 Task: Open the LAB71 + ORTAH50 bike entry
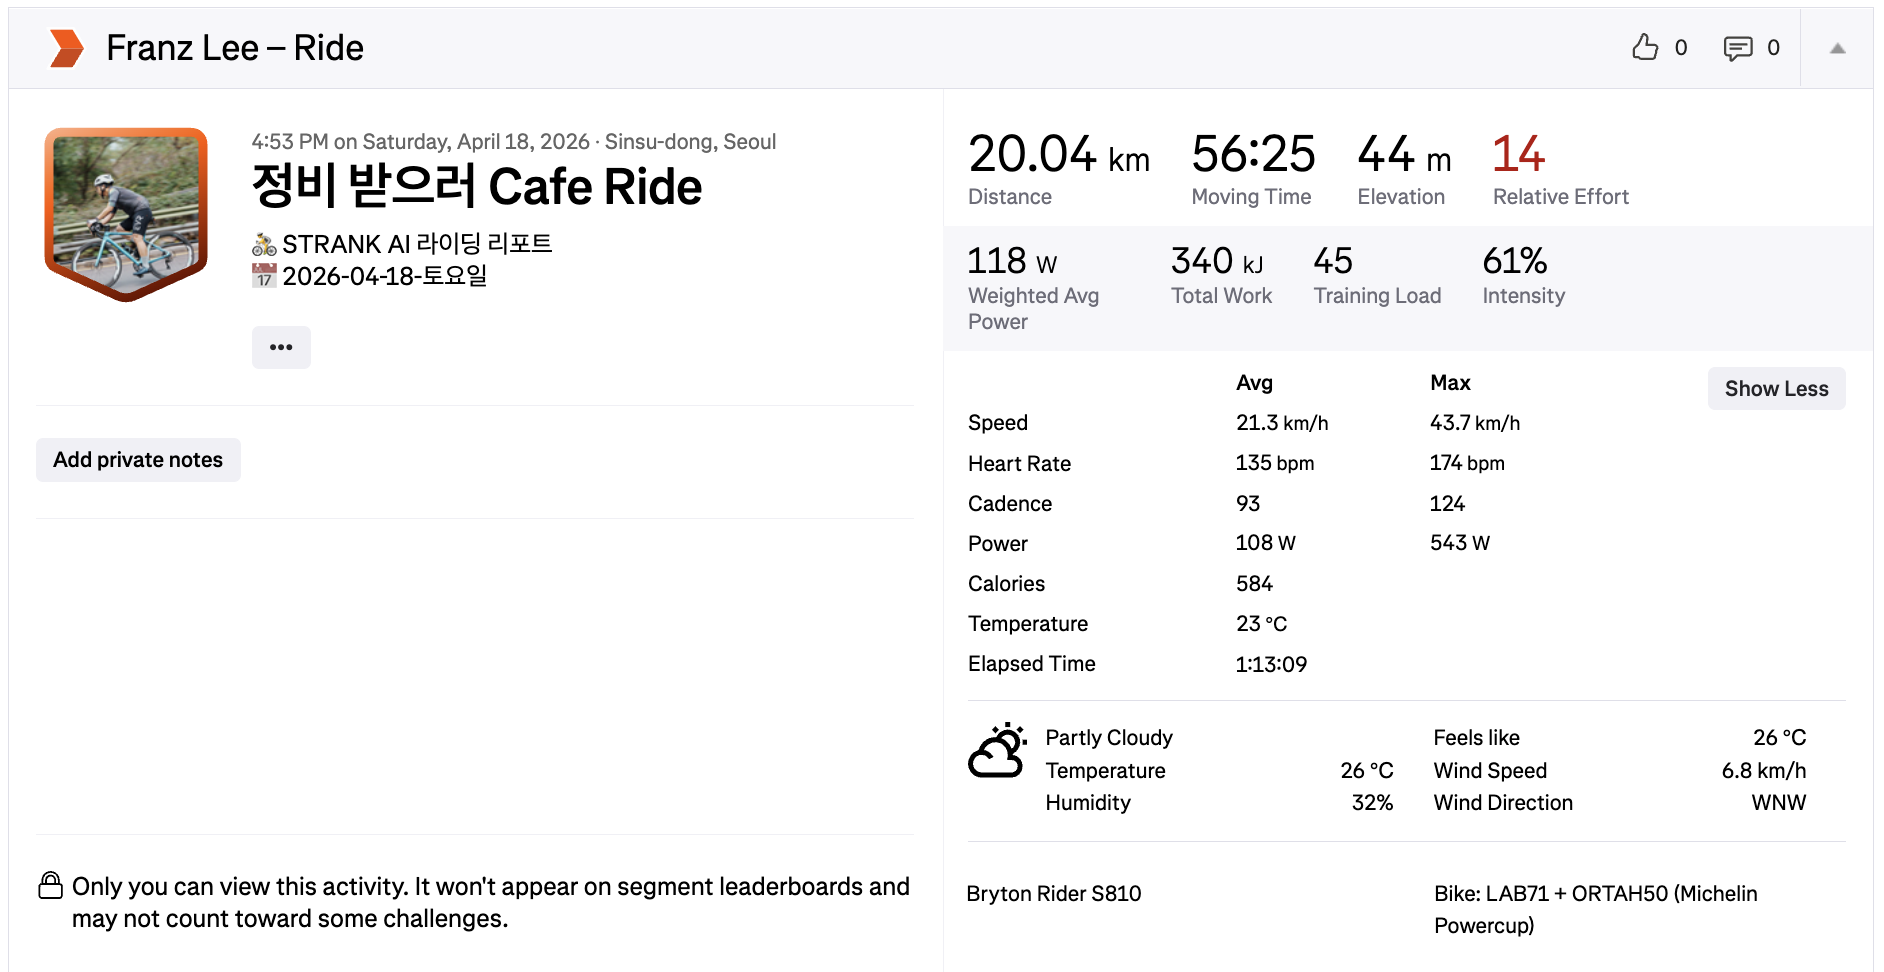pyautogui.click(x=1596, y=909)
